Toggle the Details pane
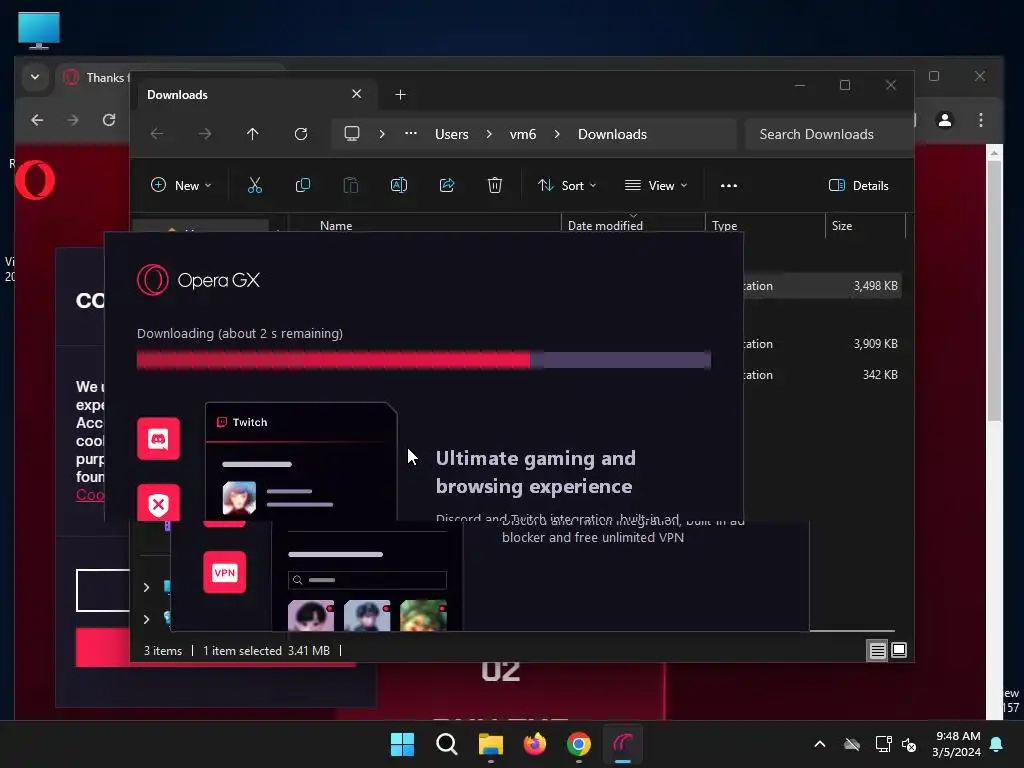The width and height of the screenshot is (1024, 768). [x=858, y=185]
